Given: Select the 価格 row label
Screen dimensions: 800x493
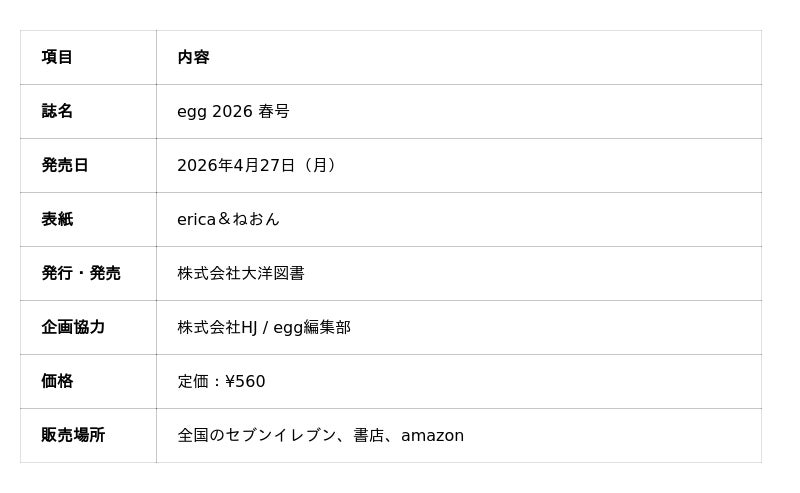Looking at the screenshot, I should 57,381.
